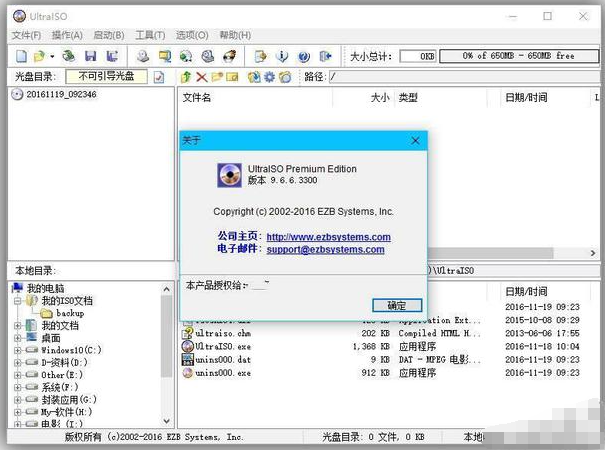Click the Convert image toolbar icon
This screenshot has height=450, width=605.
165,56
